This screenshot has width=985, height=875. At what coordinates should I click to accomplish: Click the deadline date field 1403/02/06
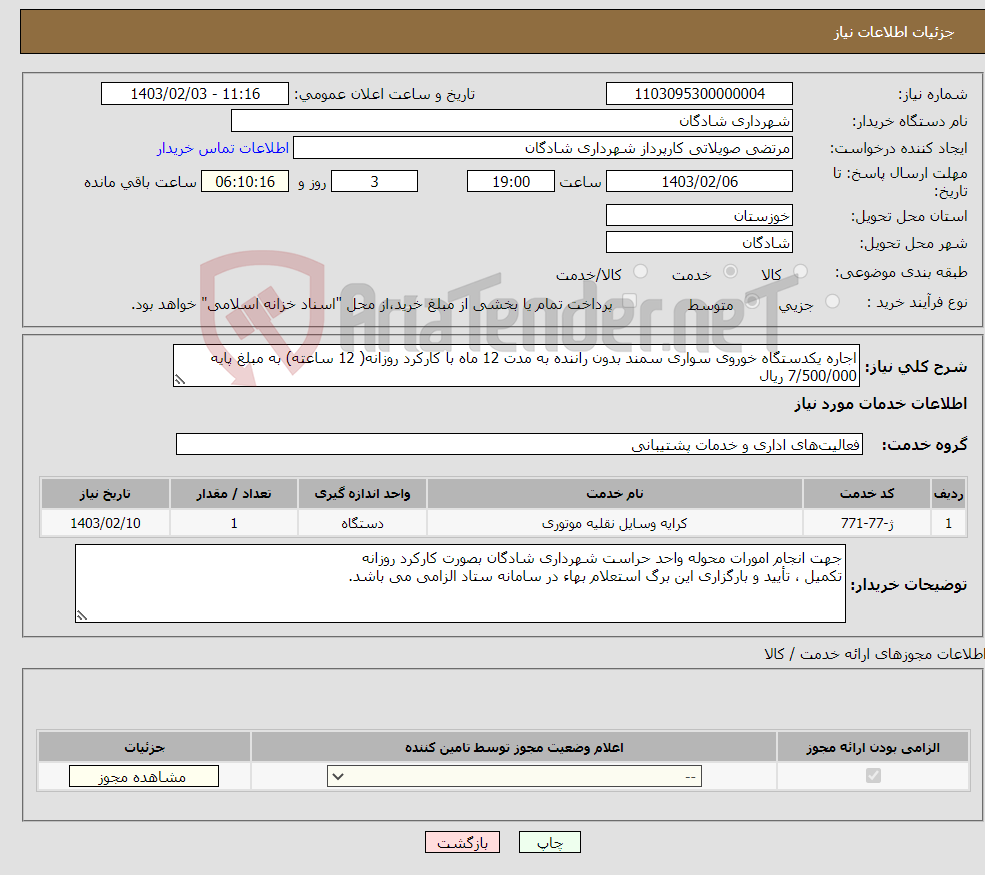699,182
